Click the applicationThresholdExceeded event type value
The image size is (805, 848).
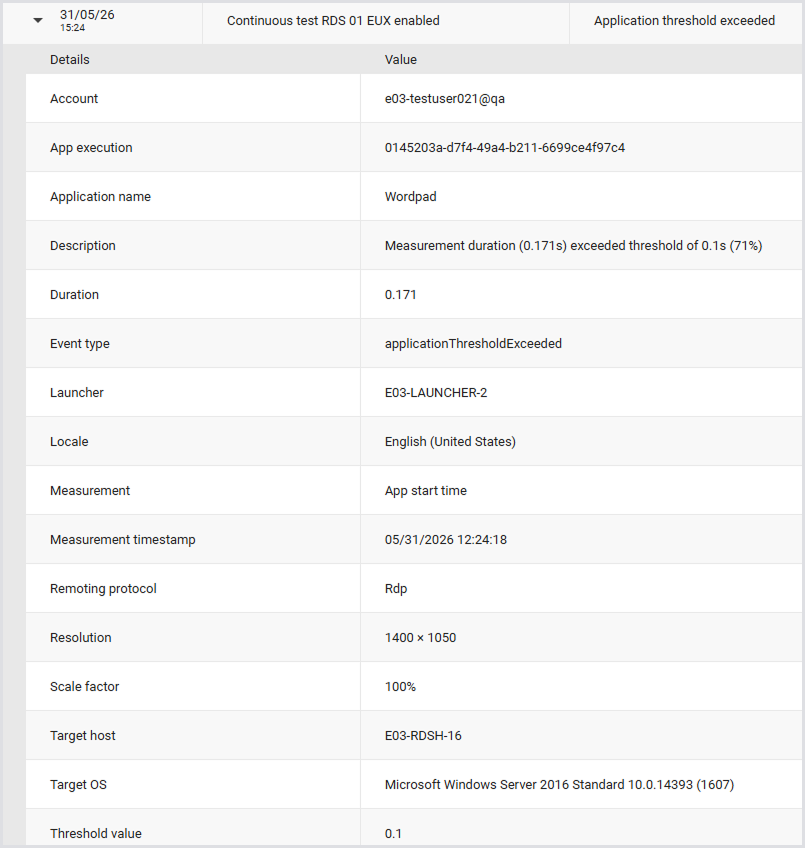[473, 343]
